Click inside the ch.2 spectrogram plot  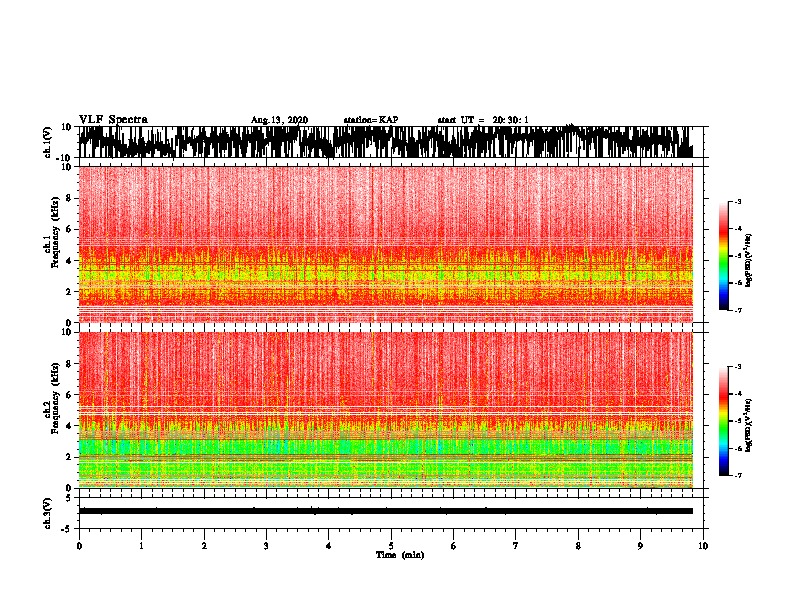[x=386, y=410]
